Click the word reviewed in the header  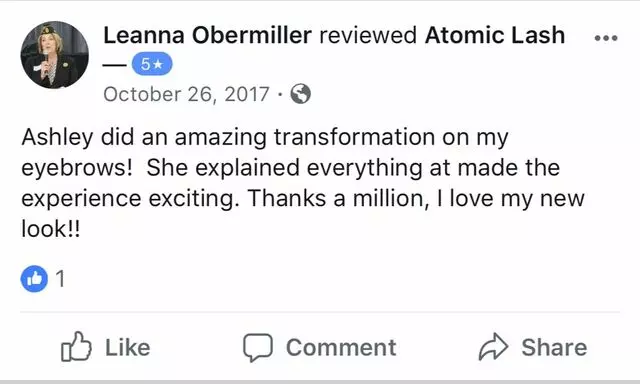(368, 36)
